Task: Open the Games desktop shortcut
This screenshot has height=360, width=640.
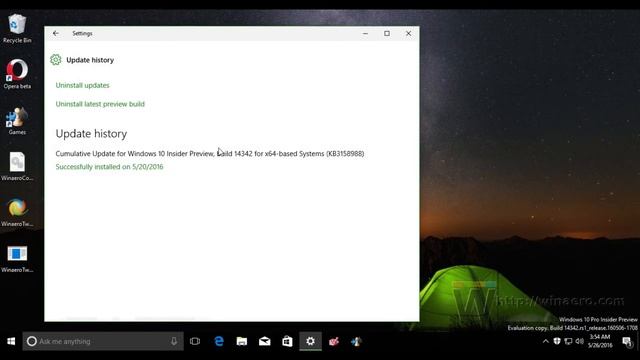Action: [17, 121]
